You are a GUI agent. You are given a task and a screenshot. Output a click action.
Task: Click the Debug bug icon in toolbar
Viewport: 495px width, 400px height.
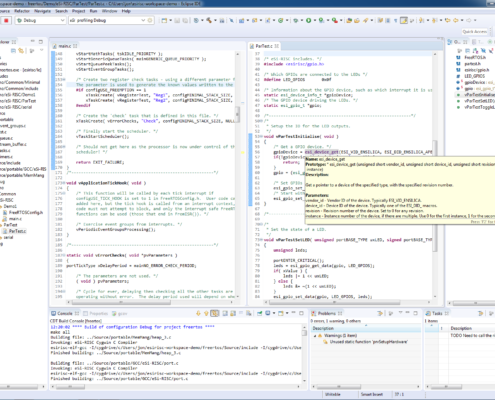click(295, 20)
